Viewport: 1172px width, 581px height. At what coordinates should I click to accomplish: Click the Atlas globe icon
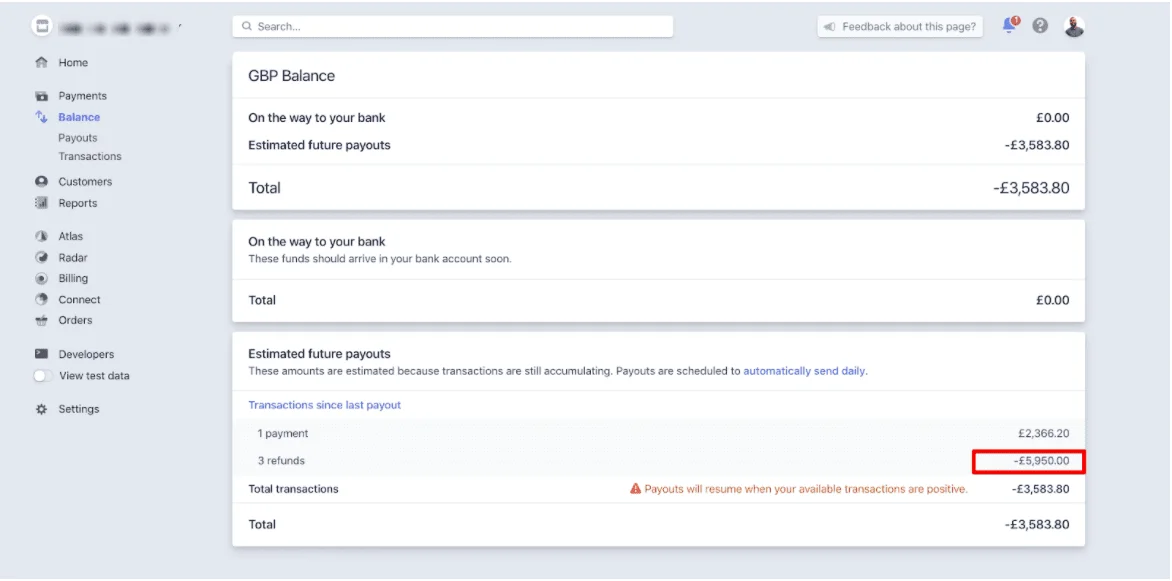[x=42, y=236]
